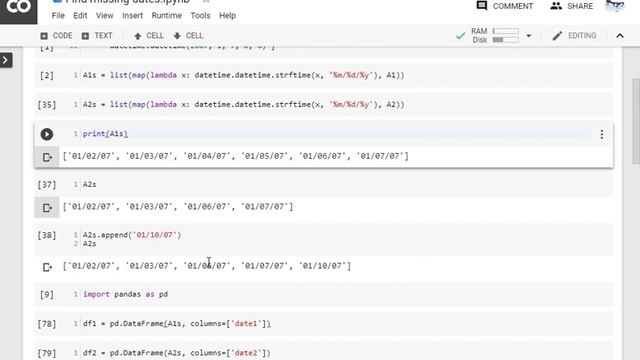This screenshot has height=360, width=640.
Task: Click cell 37 output list of four dates
Action: click(178, 207)
